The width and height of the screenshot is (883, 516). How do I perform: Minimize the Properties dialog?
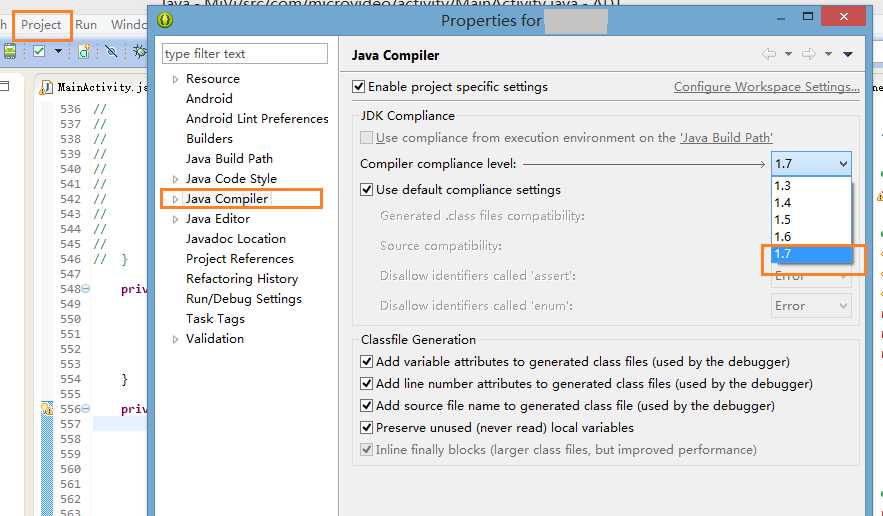tap(781, 18)
